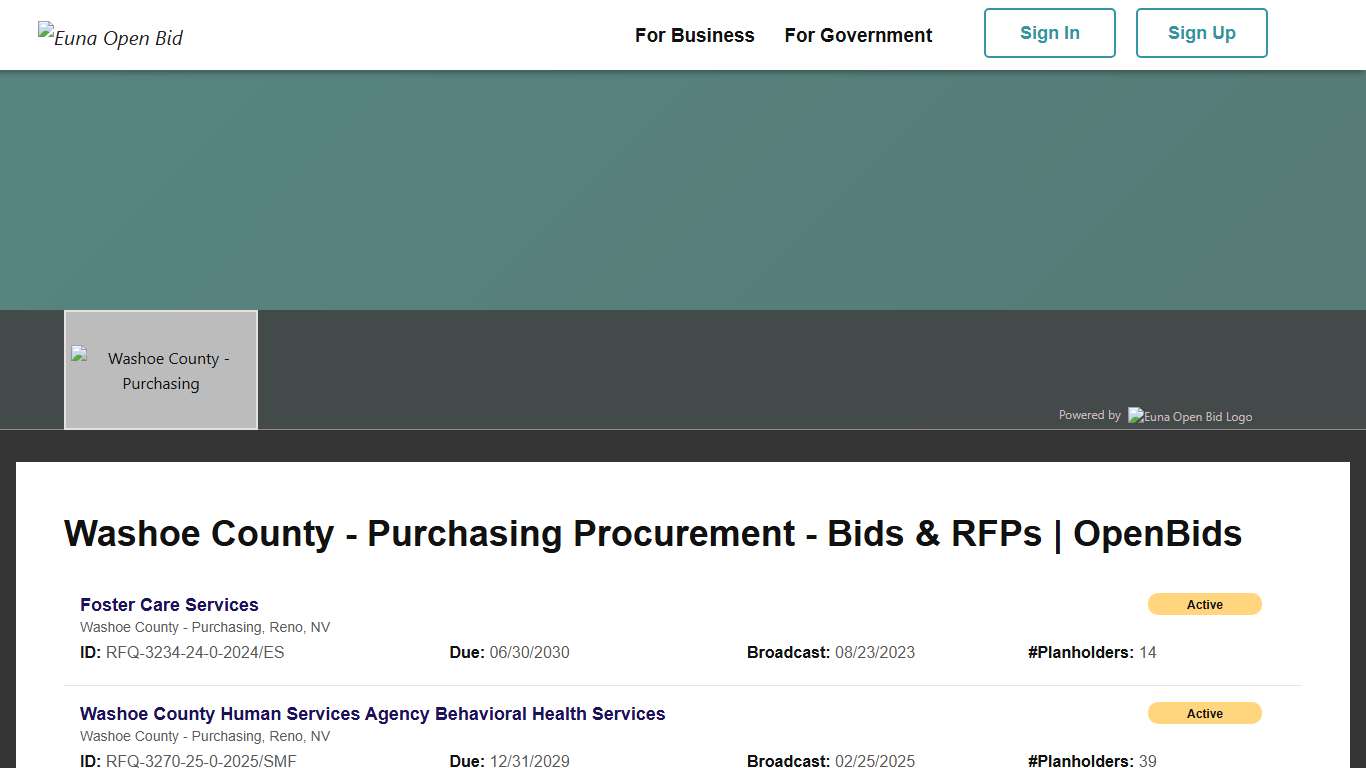The width and height of the screenshot is (1366, 768).
Task: Open the Foster Care Services bid listing
Action: pos(168,604)
